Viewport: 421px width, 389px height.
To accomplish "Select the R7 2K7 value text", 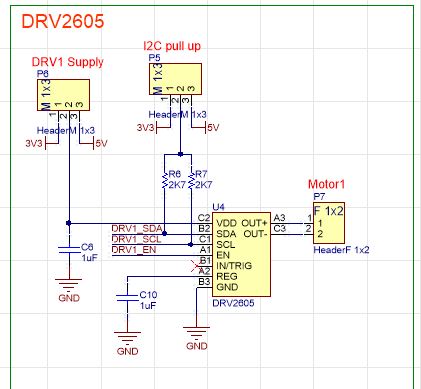I will (203, 185).
